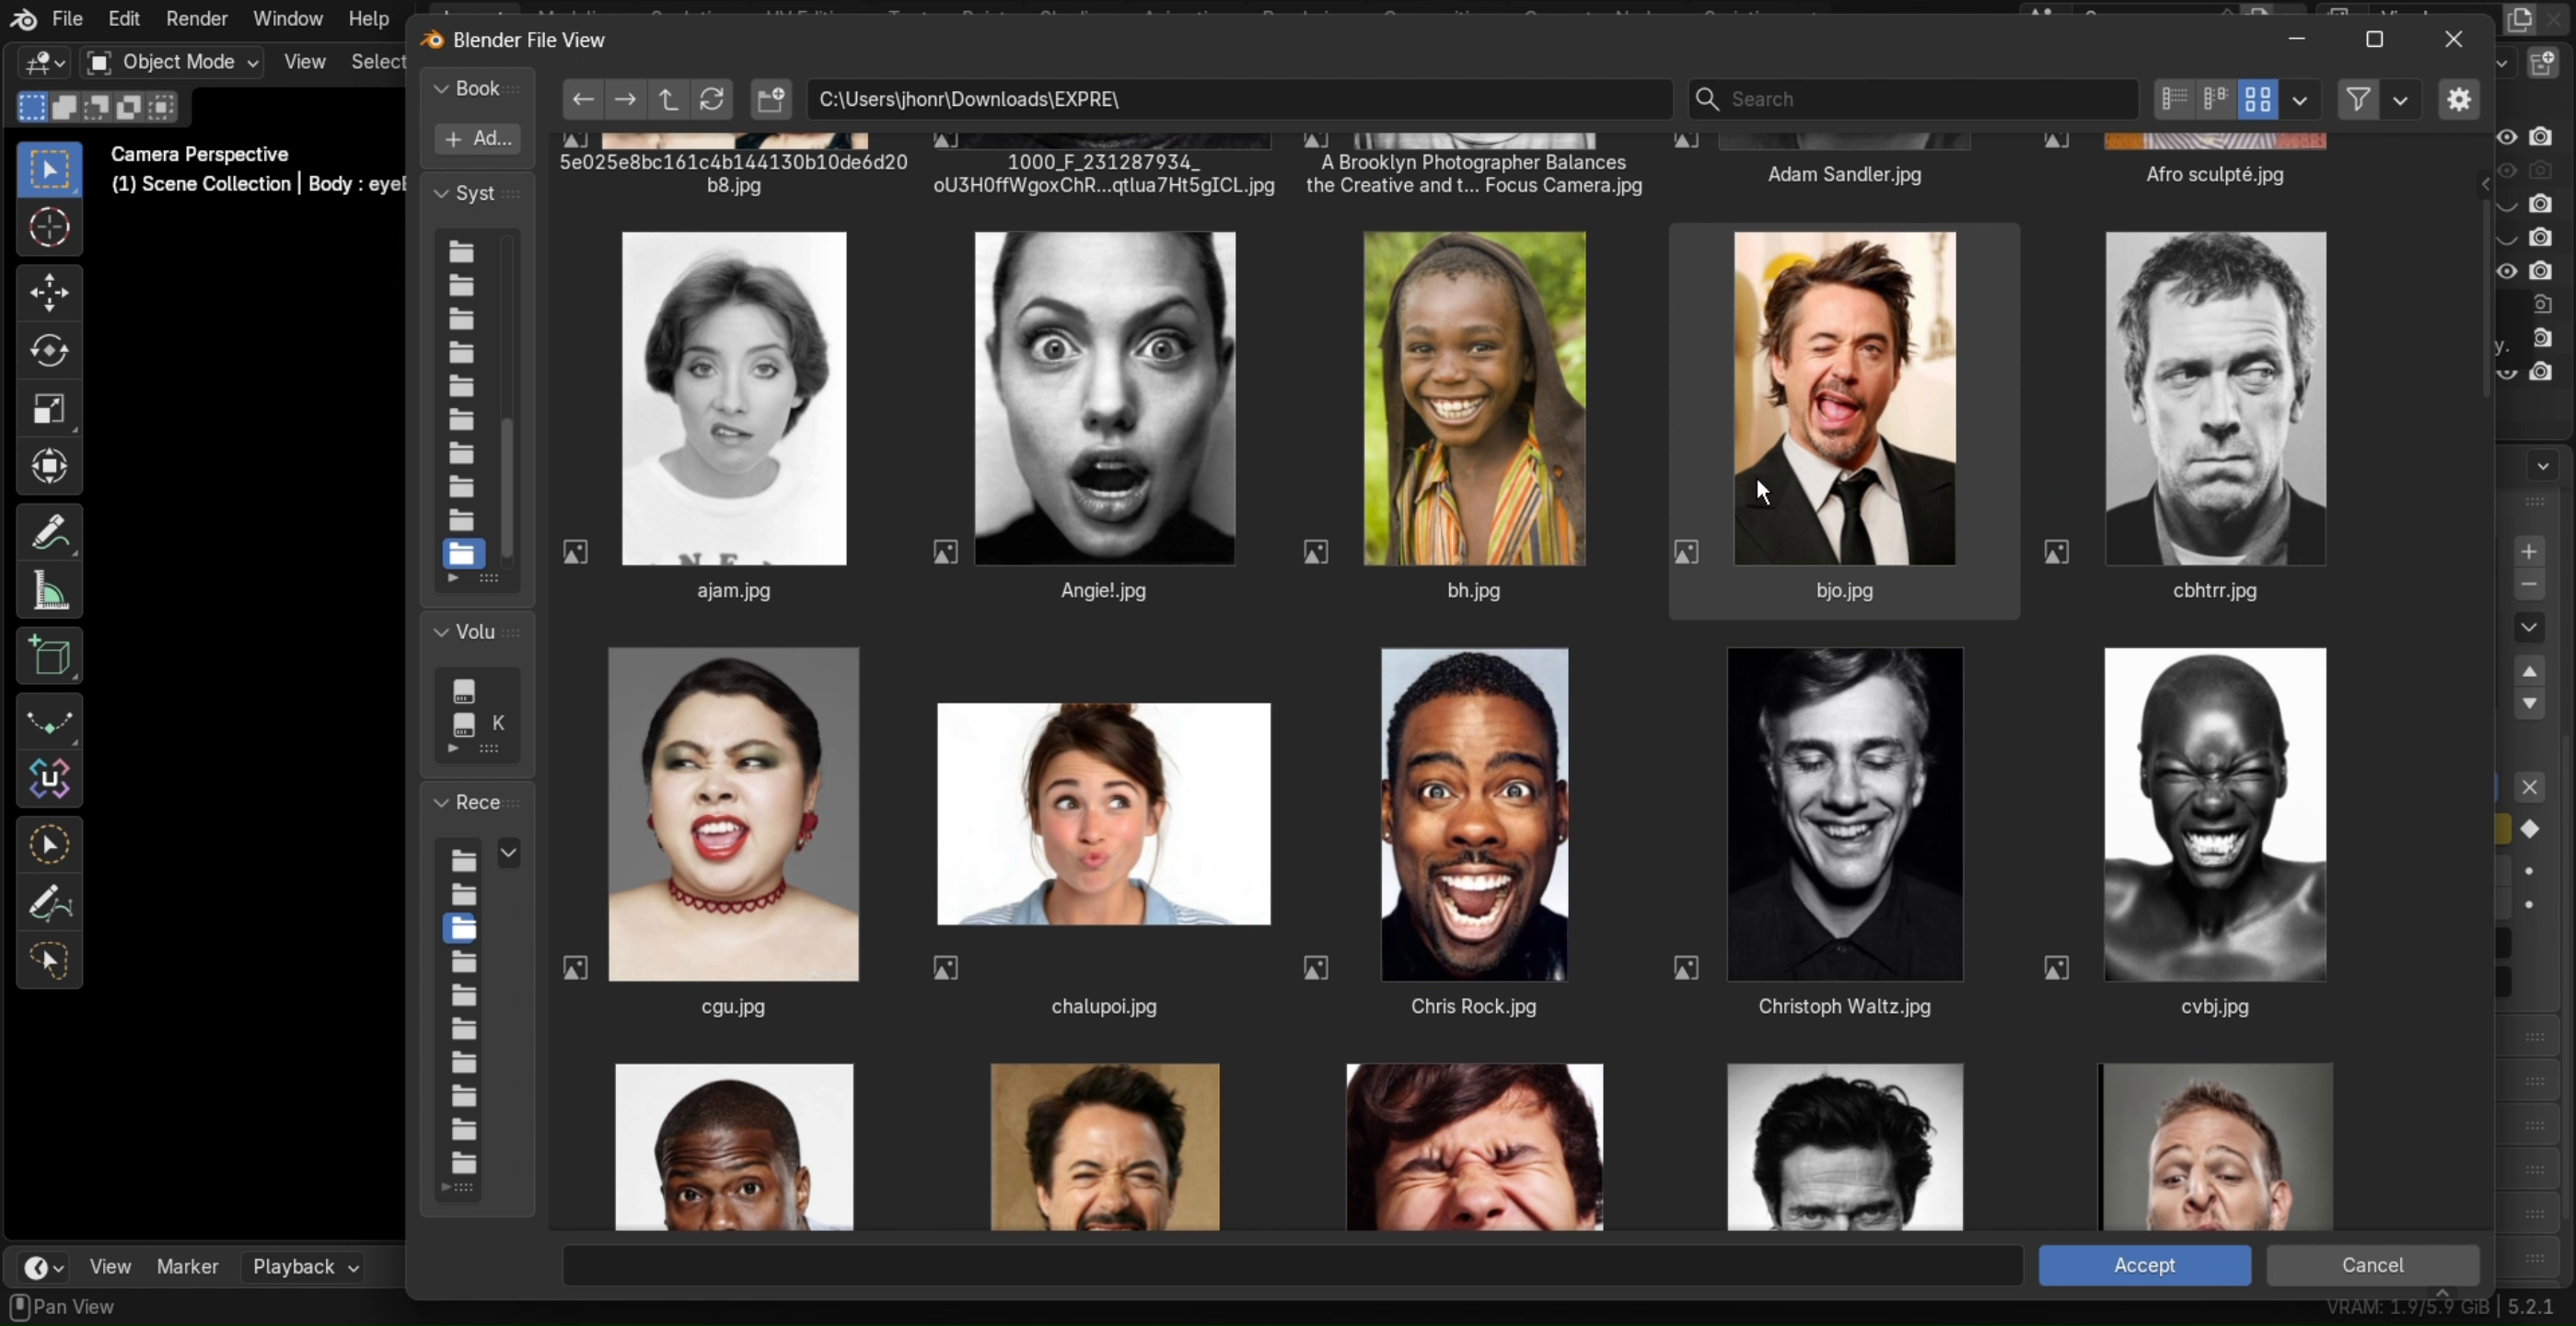This screenshot has height=1326, width=2576.
Task: Select the Select Box tool
Action: pos(49,169)
